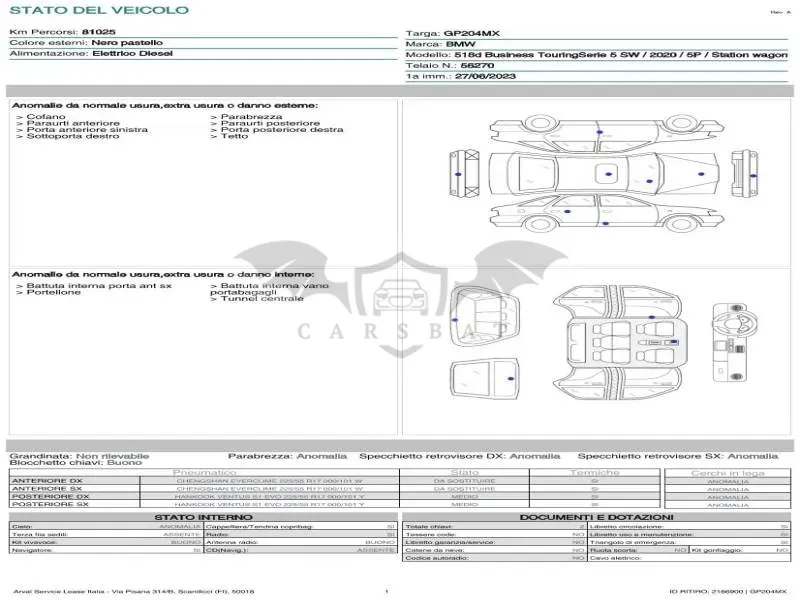Select 'Battuta interna vano portabagagli' entry
The height and width of the screenshot is (600, 800).
tap(269, 289)
